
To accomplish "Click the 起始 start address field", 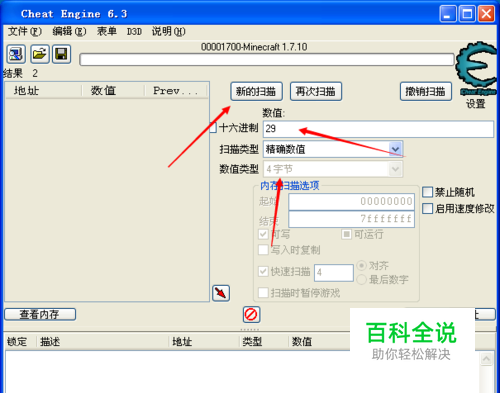I will click(352, 202).
